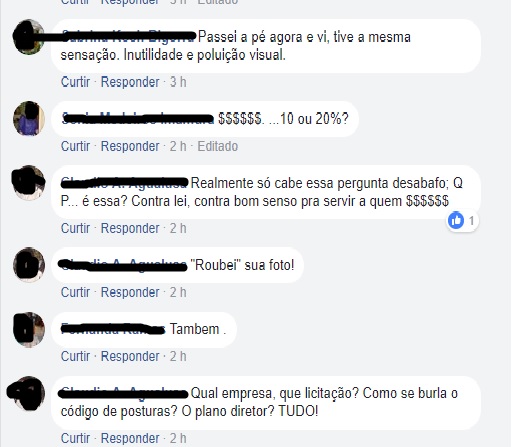
Task: Open avatar beside 'Realmente só cabe' comment
Action: [29, 183]
